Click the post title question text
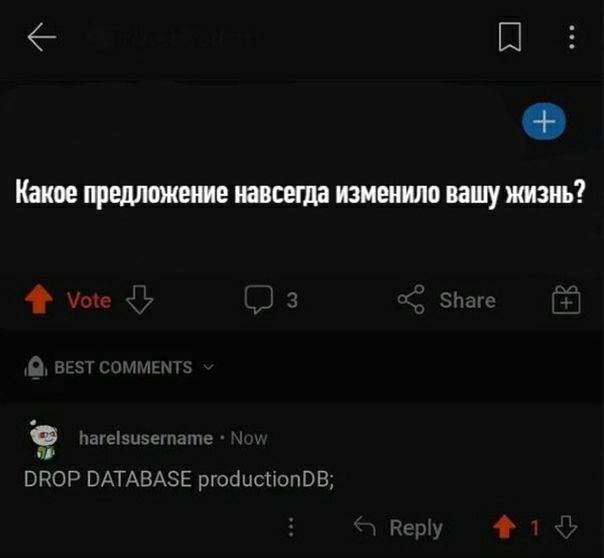This screenshot has height=558, width=604. click(300, 191)
